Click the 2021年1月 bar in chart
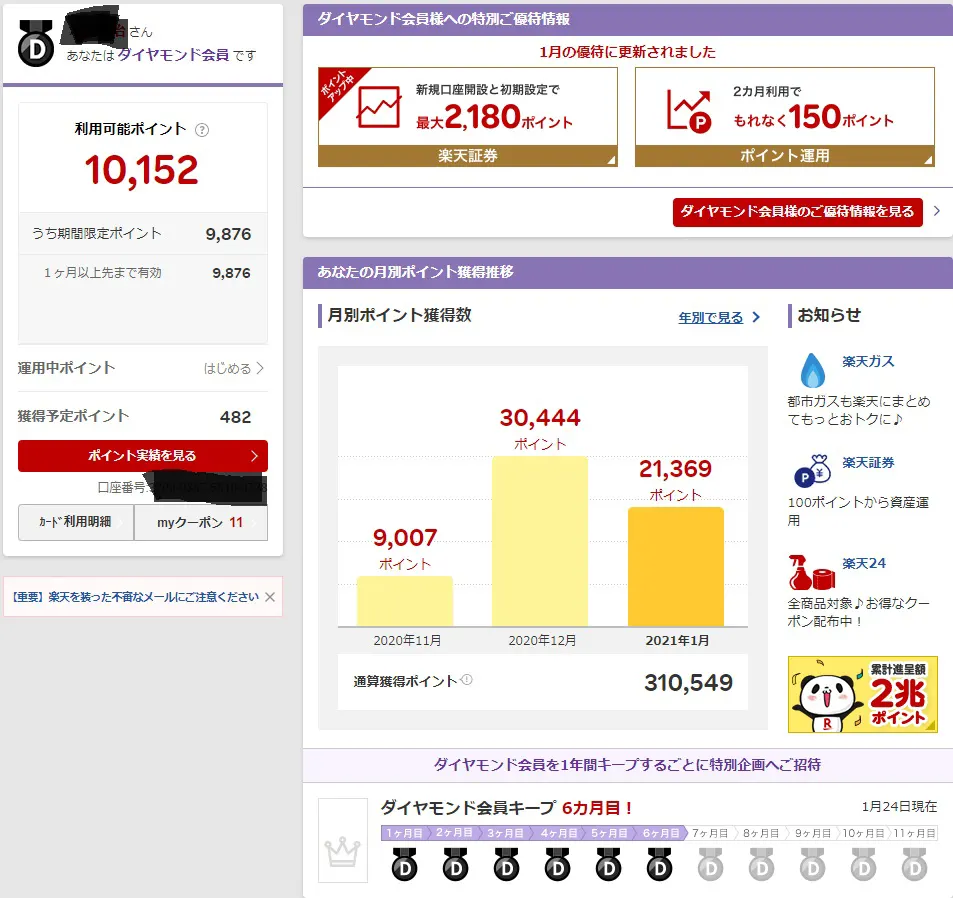 tap(676, 566)
